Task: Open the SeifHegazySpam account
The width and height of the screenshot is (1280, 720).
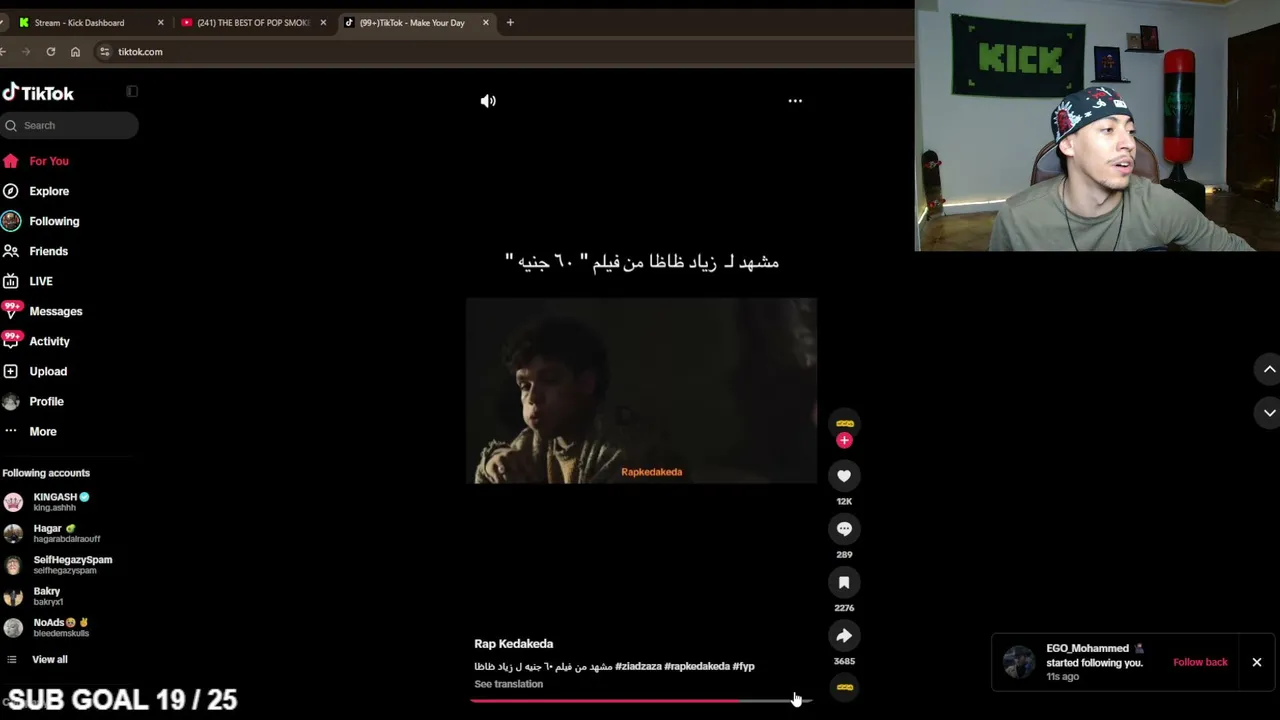Action: (x=58, y=565)
